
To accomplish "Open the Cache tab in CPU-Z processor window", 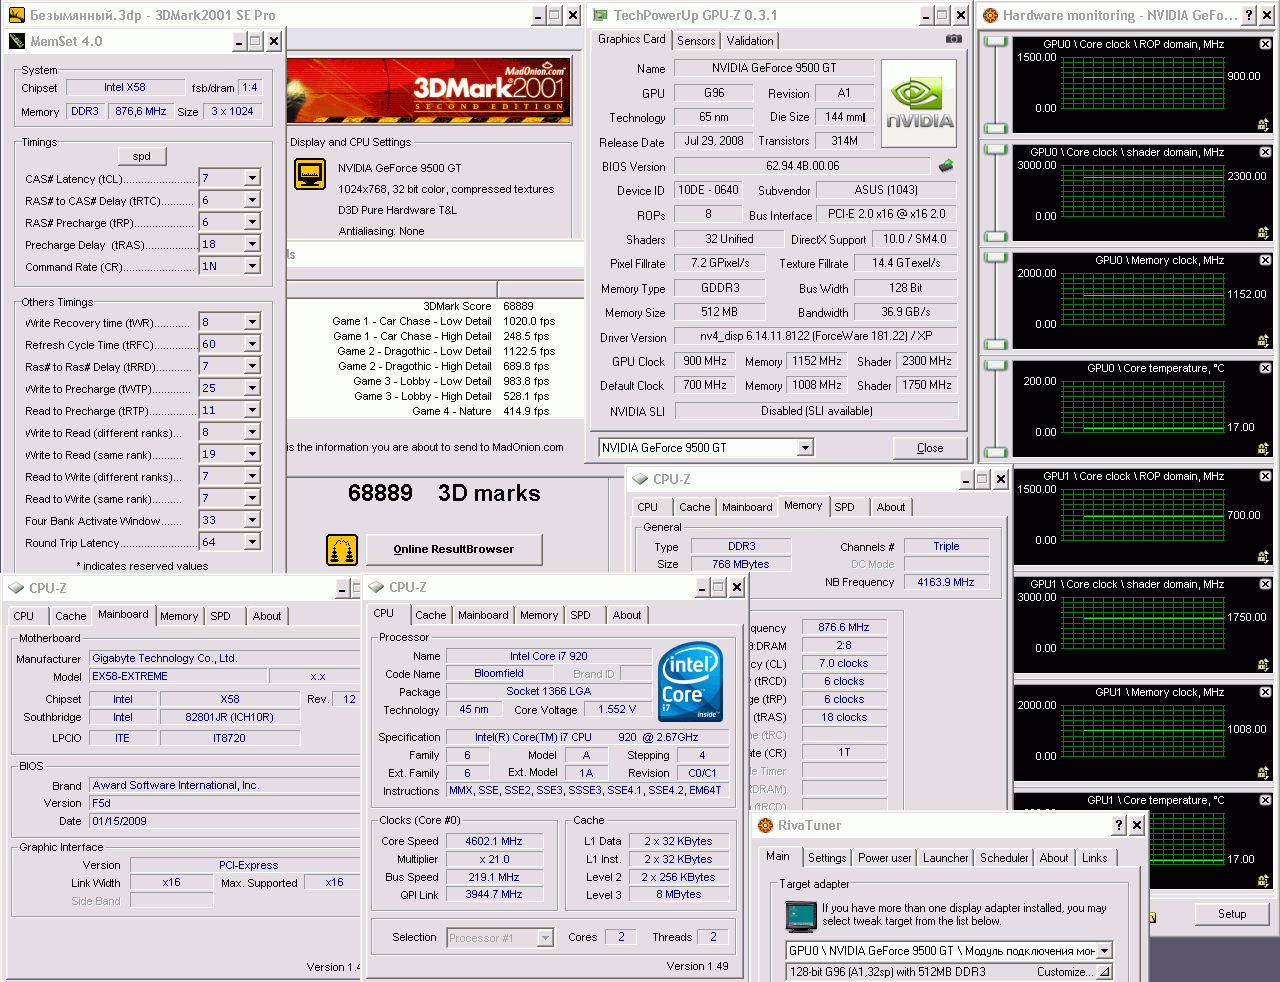I will point(431,615).
